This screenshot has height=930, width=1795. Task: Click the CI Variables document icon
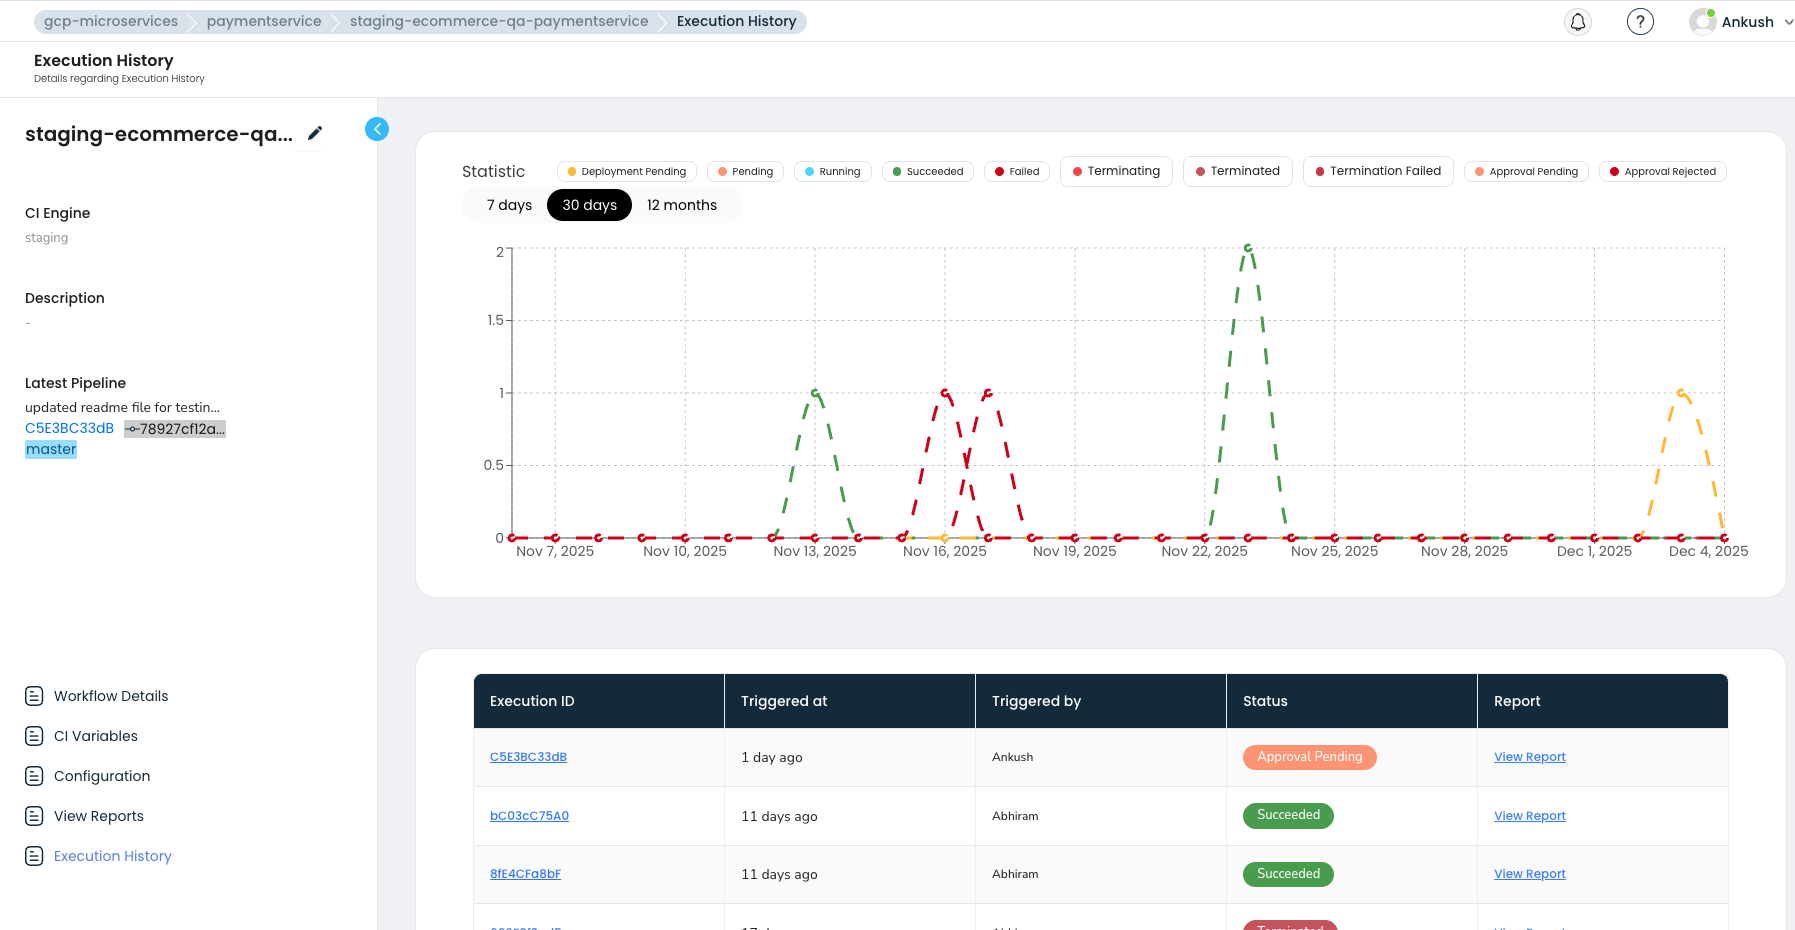tap(34, 736)
